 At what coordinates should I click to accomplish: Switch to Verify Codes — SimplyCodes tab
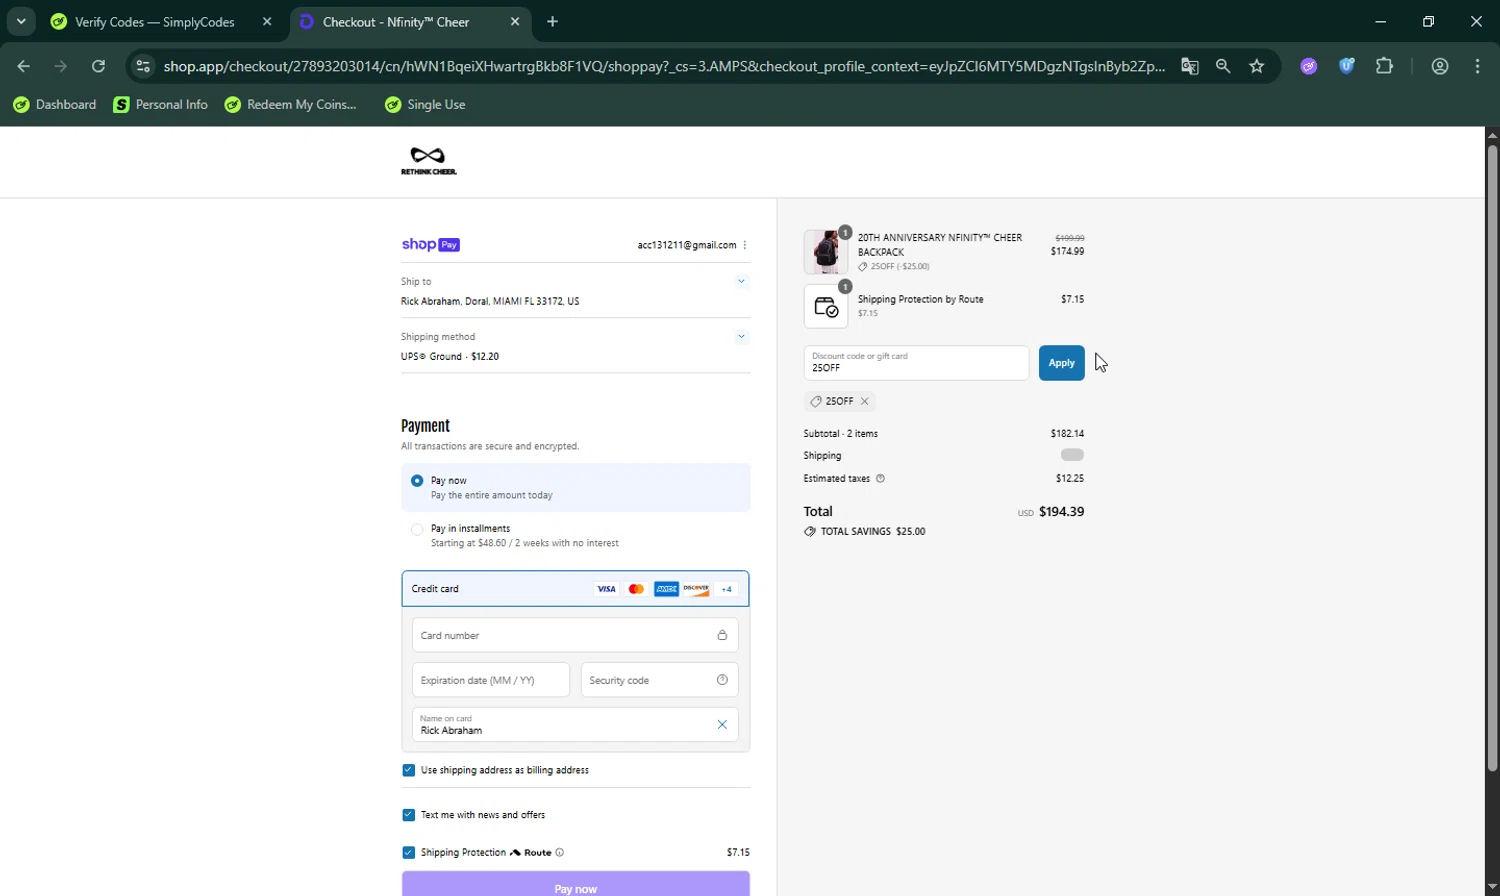(x=155, y=22)
